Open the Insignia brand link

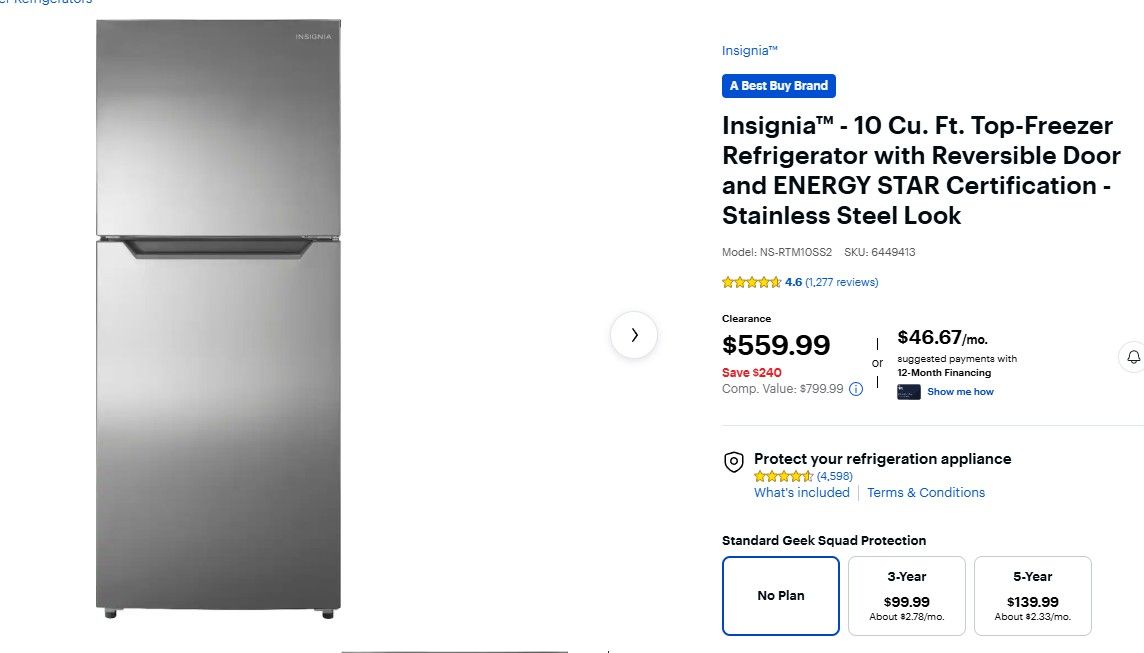[x=750, y=51]
